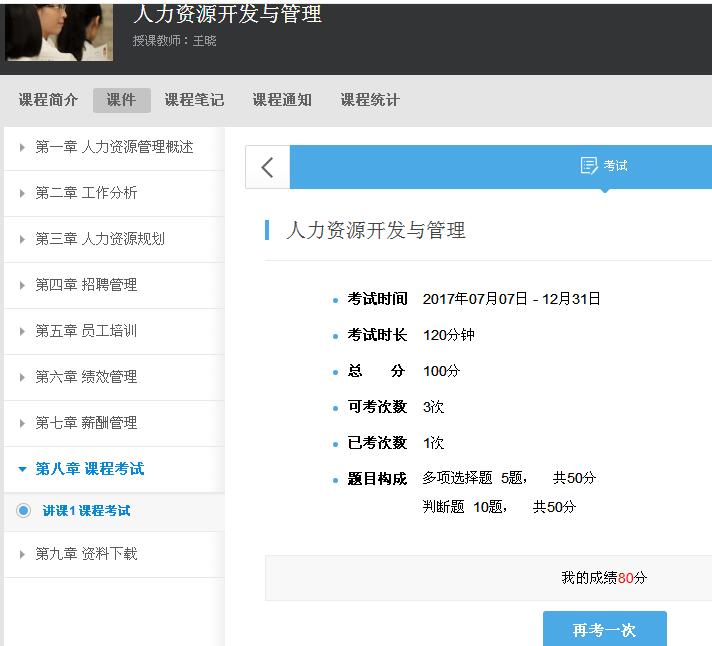Click the course thumbnail image
Viewport: 712px width, 646px height.
[59, 32]
